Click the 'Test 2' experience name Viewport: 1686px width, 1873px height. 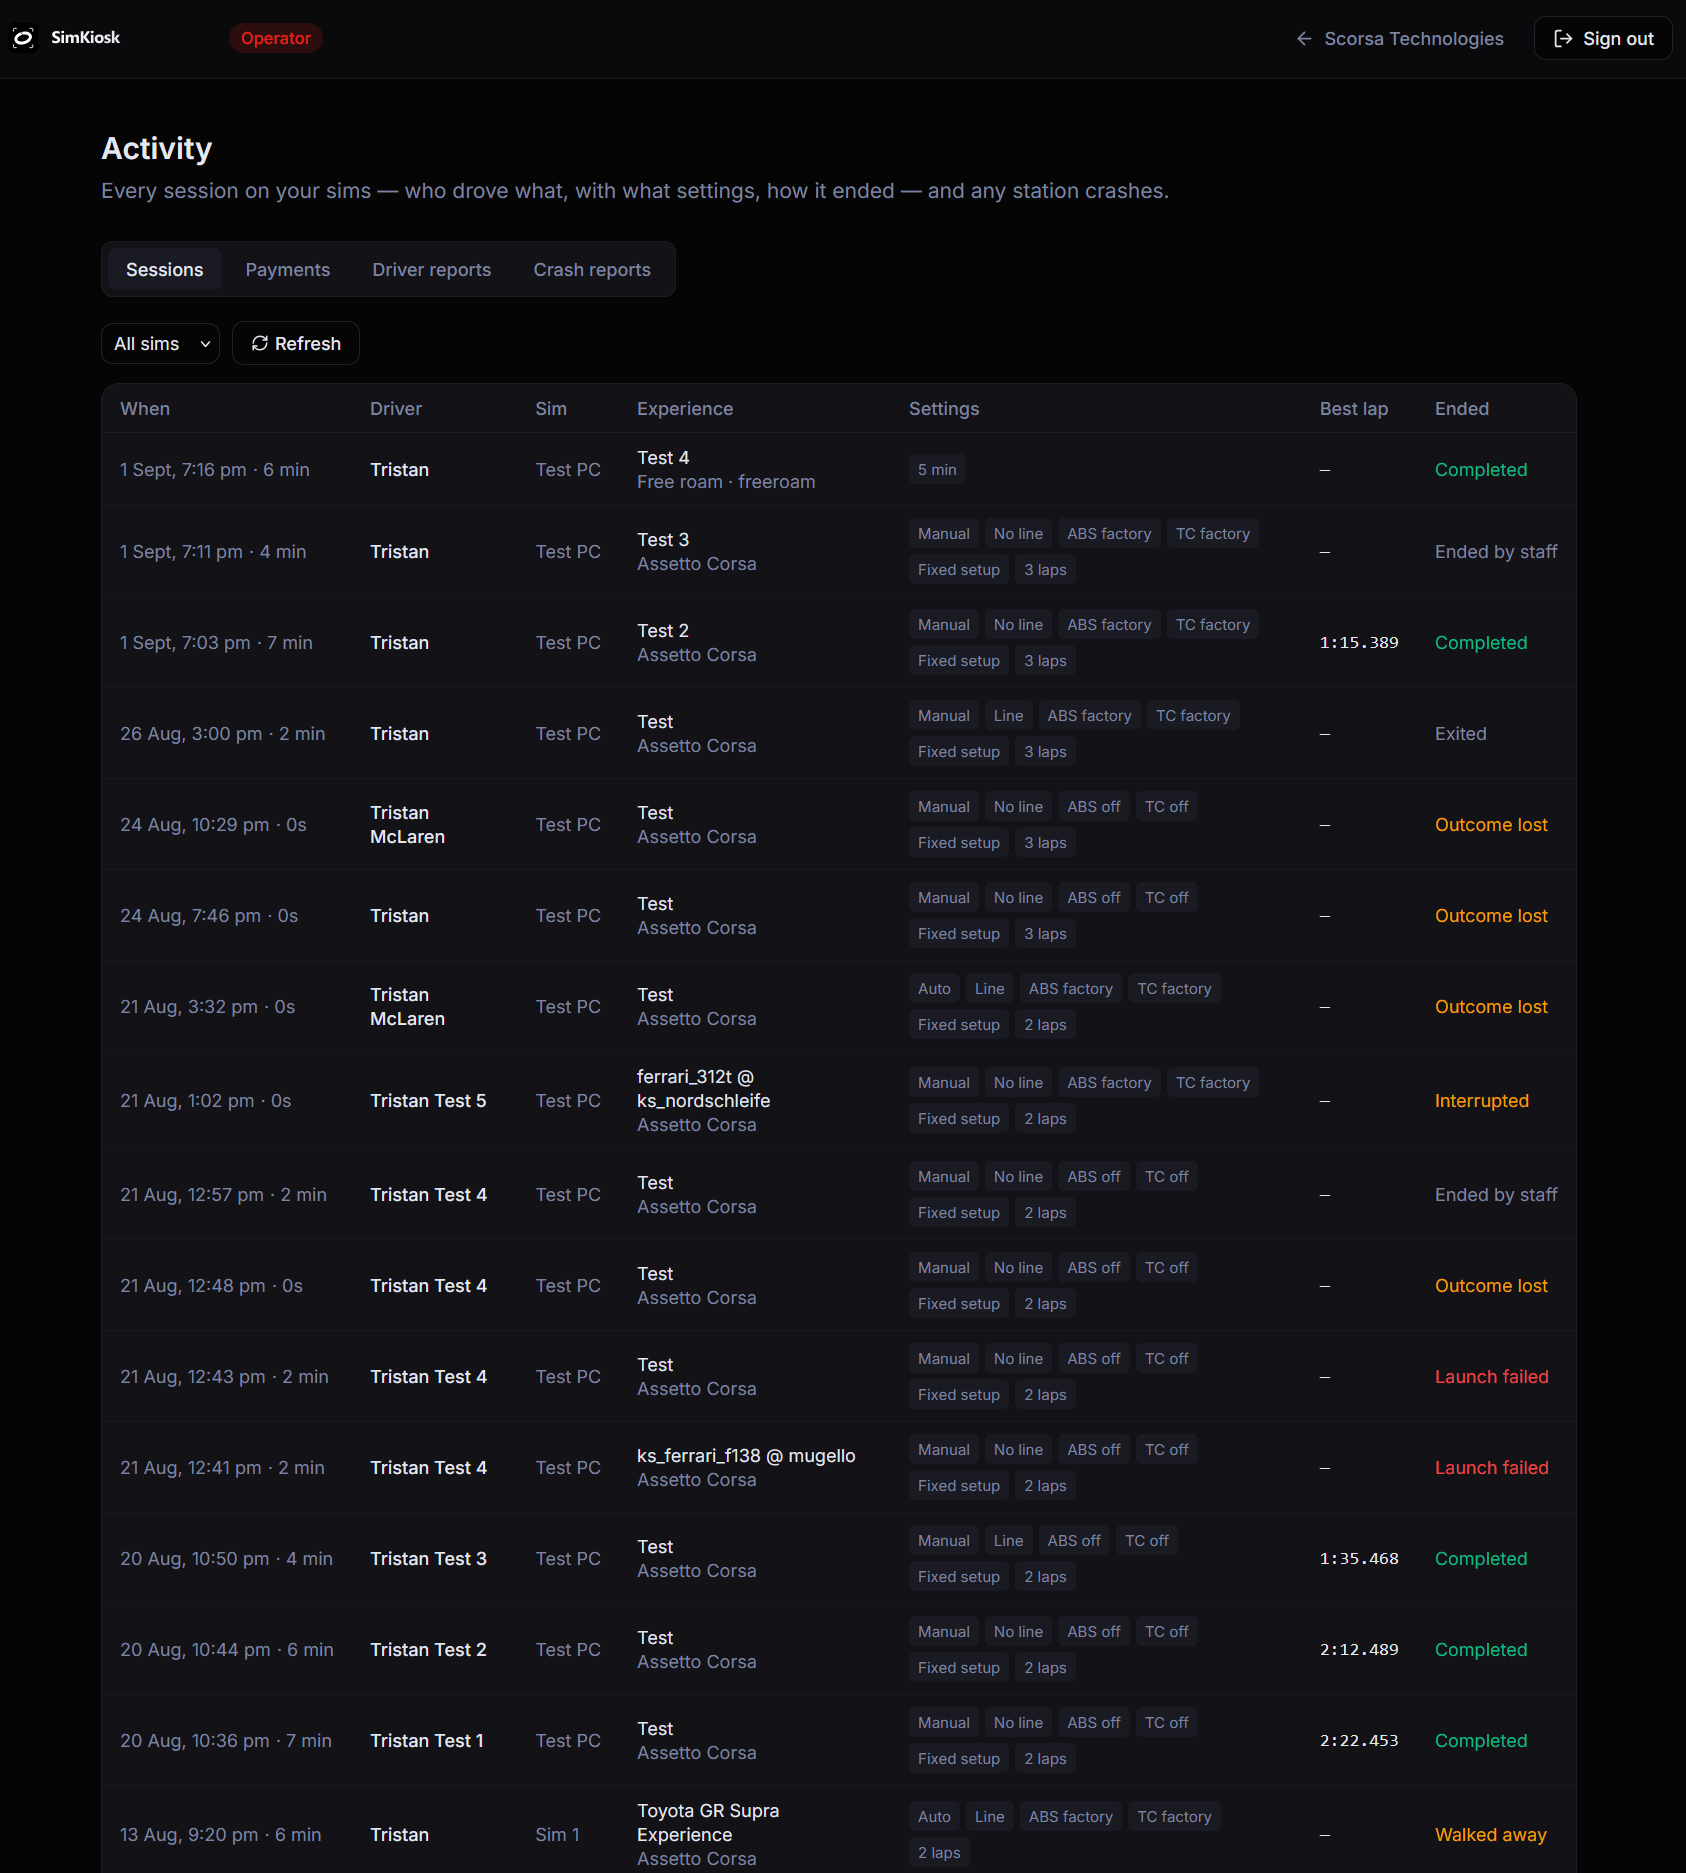point(663,631)
